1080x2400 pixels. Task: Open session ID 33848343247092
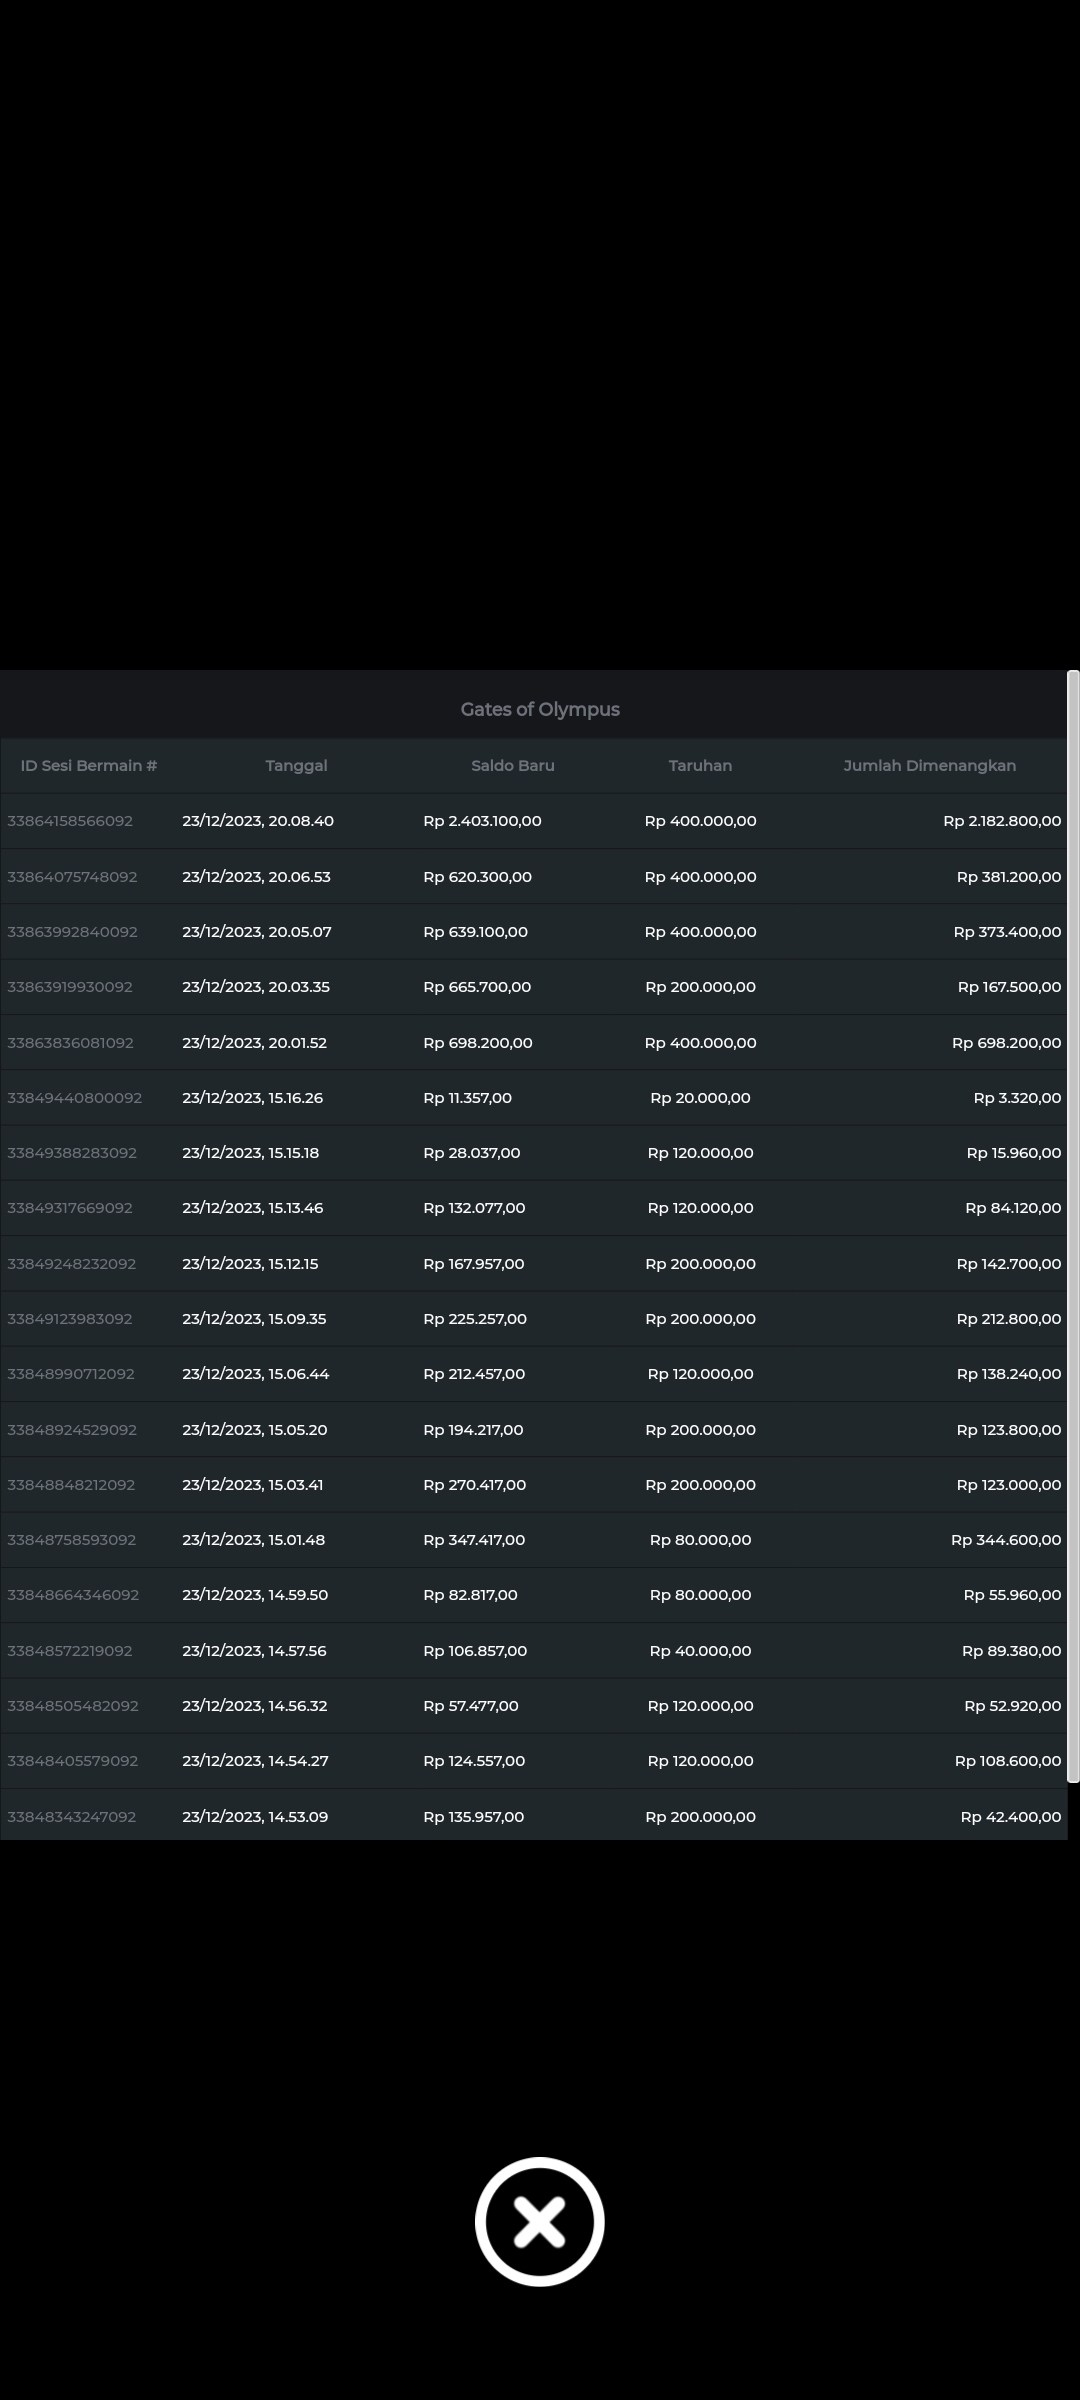click(71, 1817)
